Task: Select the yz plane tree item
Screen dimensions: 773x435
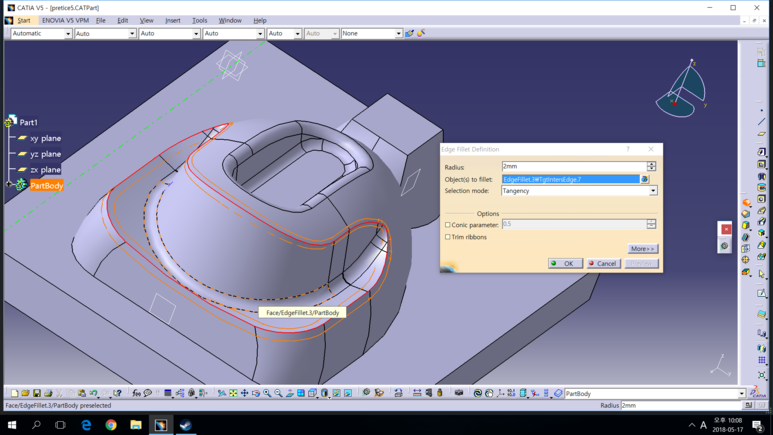Action: [45, 154]
